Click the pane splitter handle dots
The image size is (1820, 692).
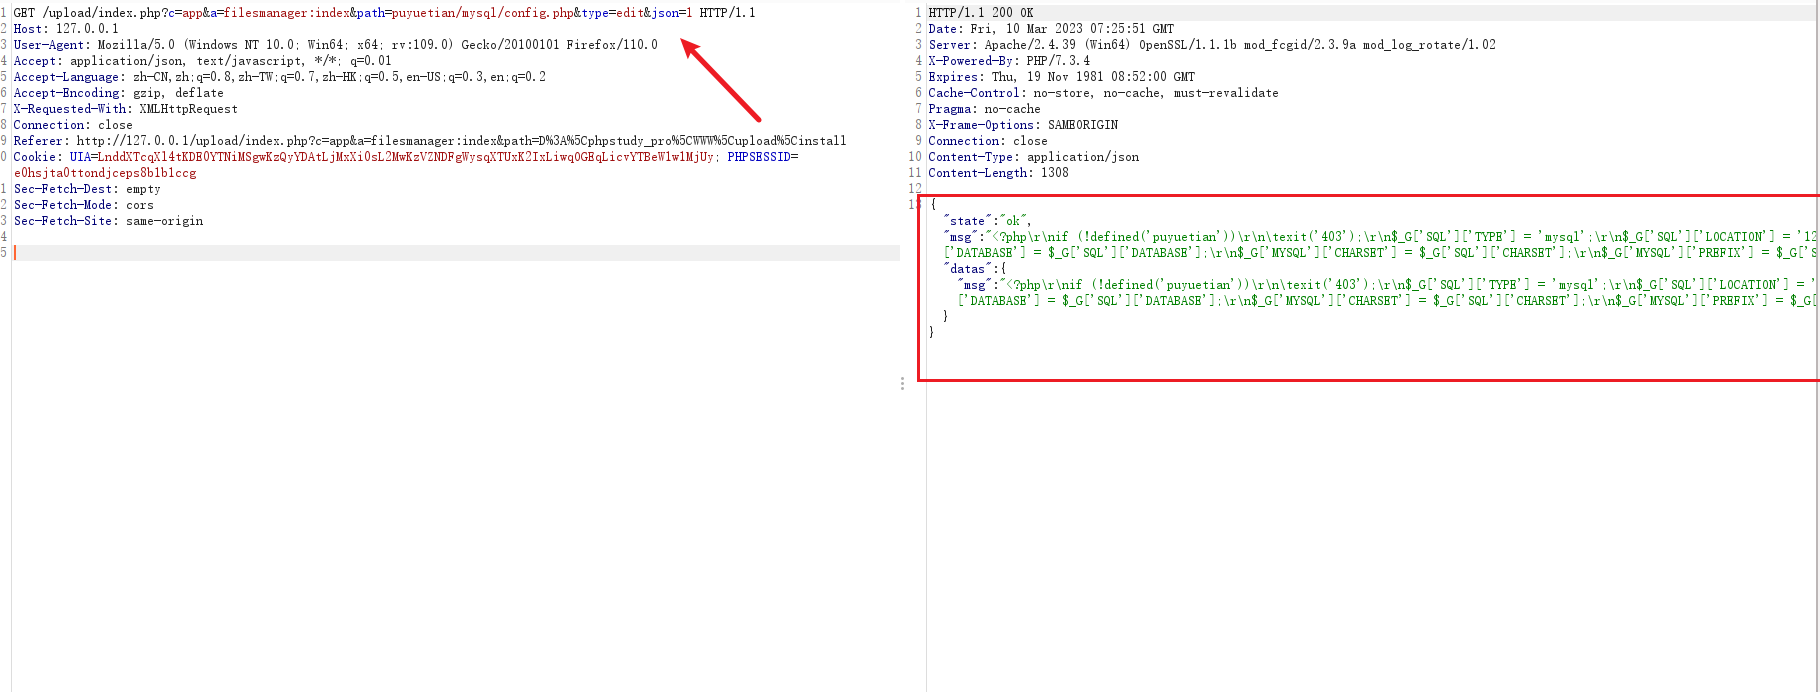pos(902,383)
